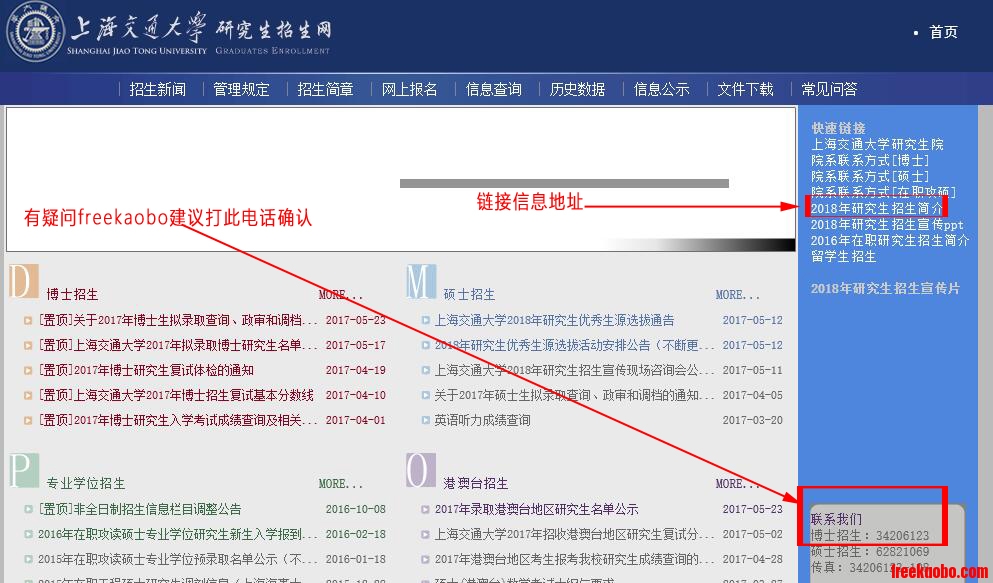Open 院系联系方式[在职攻硕] quick link
Viewport: 993px width, 583px height.
point(883,191)
